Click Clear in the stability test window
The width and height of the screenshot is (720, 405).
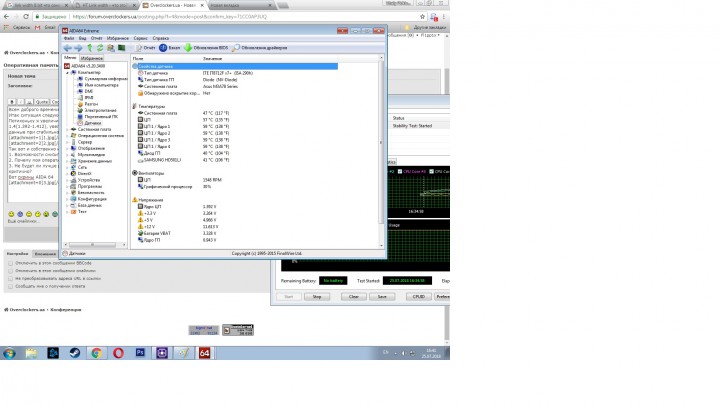click(354, 297)
